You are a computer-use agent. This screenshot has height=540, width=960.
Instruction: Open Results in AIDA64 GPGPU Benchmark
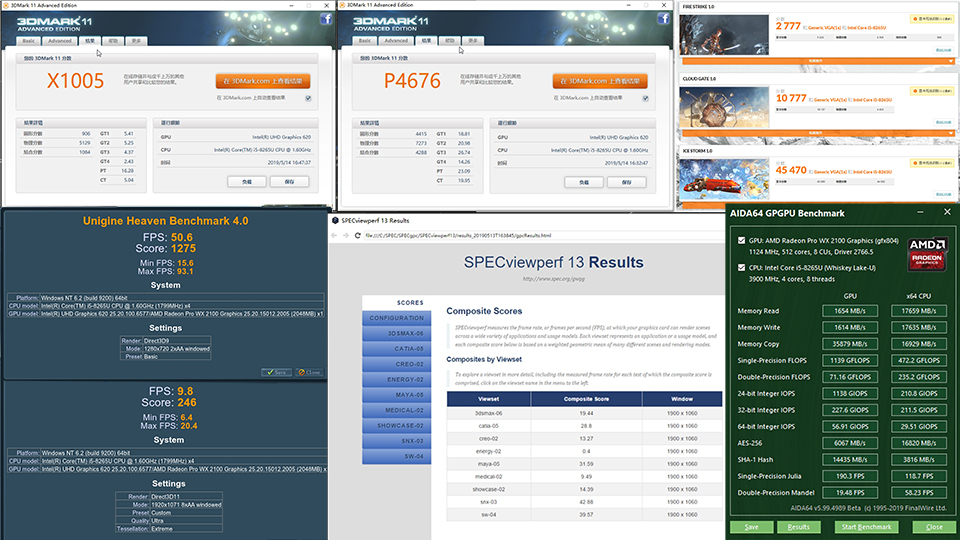[798, 527]
